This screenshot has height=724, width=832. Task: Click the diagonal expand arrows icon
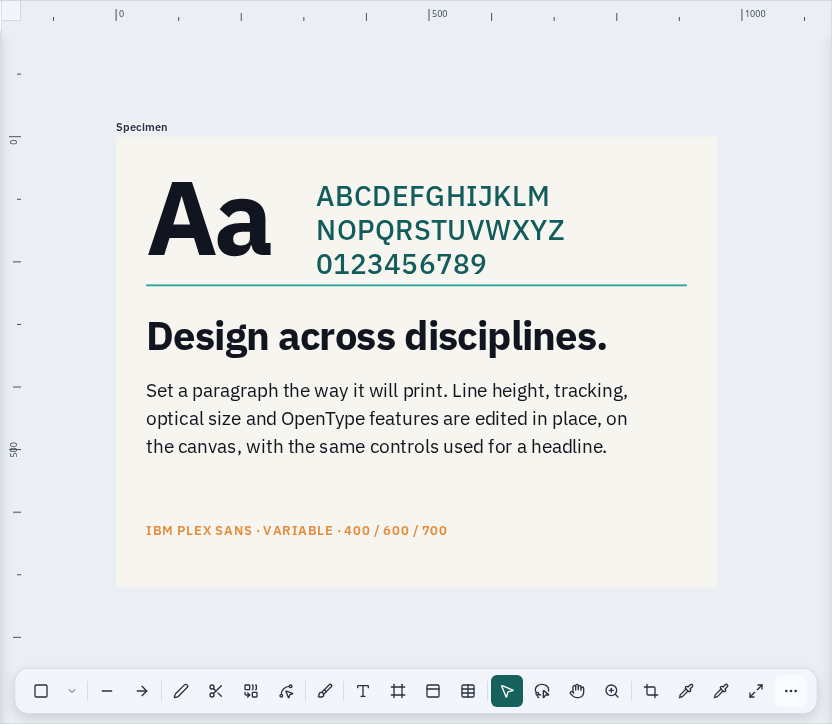coord(756,691)
